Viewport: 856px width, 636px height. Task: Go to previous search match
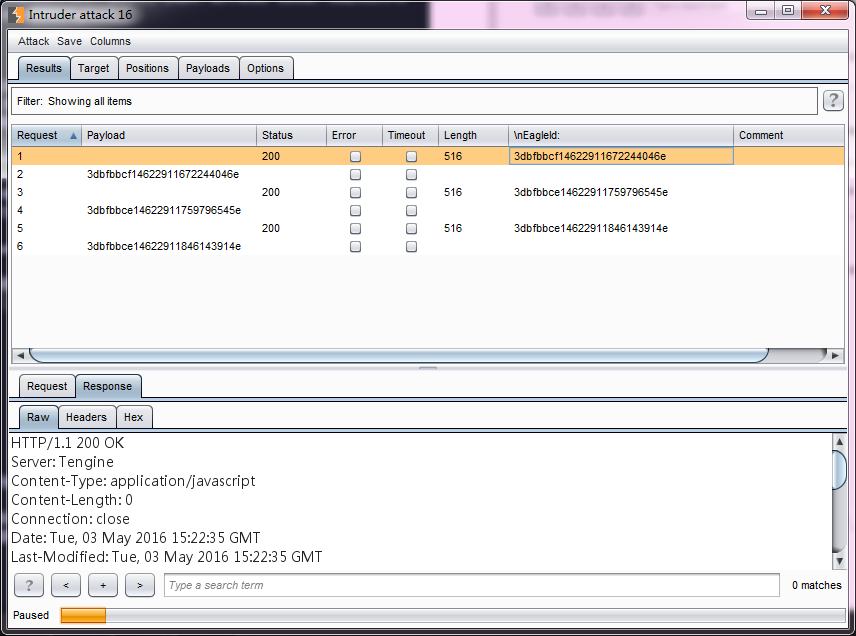tap(65, 585)
